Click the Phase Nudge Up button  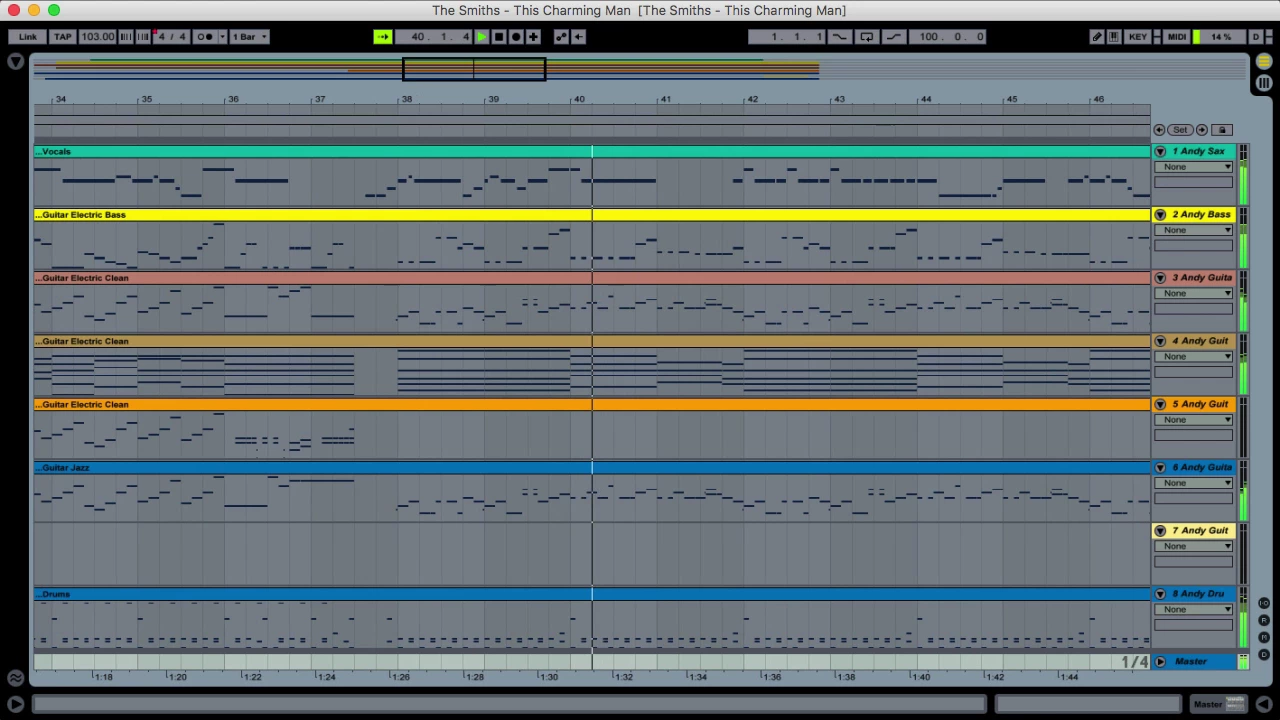[143, 37]
